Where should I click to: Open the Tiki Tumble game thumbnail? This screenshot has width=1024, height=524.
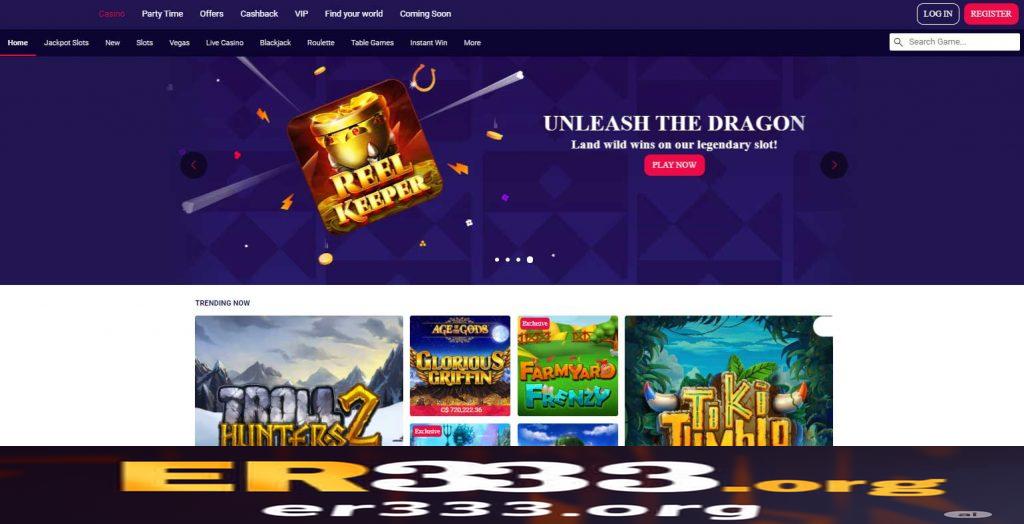click(729, 381)
